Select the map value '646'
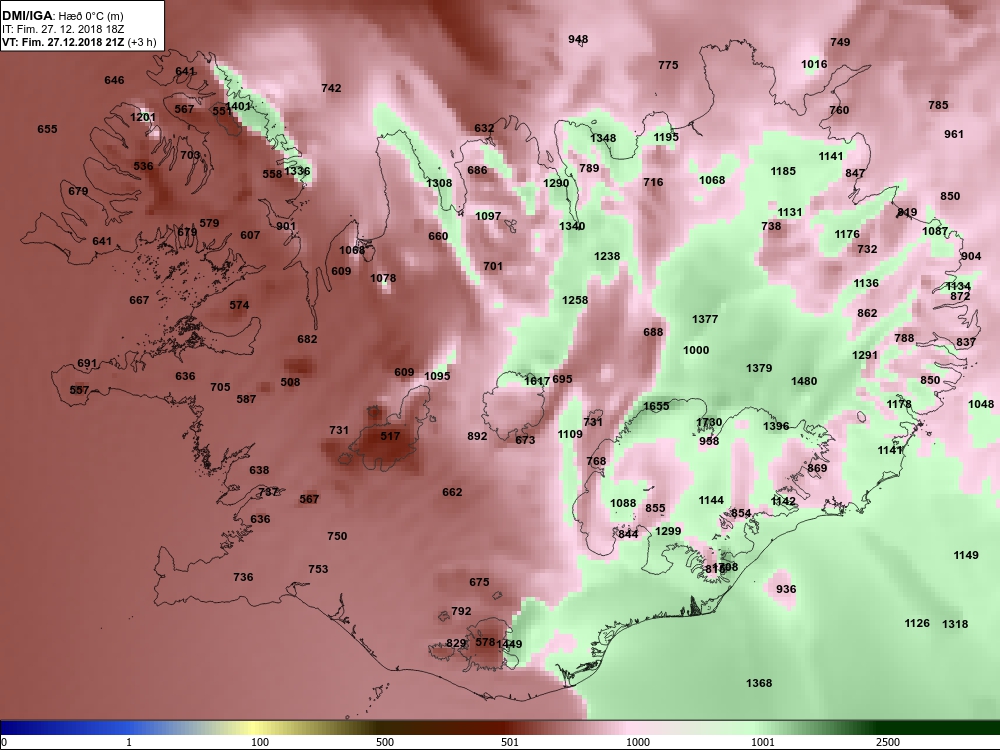The width and height of the screenshot is (1000, 750). pyautogui.click(x=114, y=80)
